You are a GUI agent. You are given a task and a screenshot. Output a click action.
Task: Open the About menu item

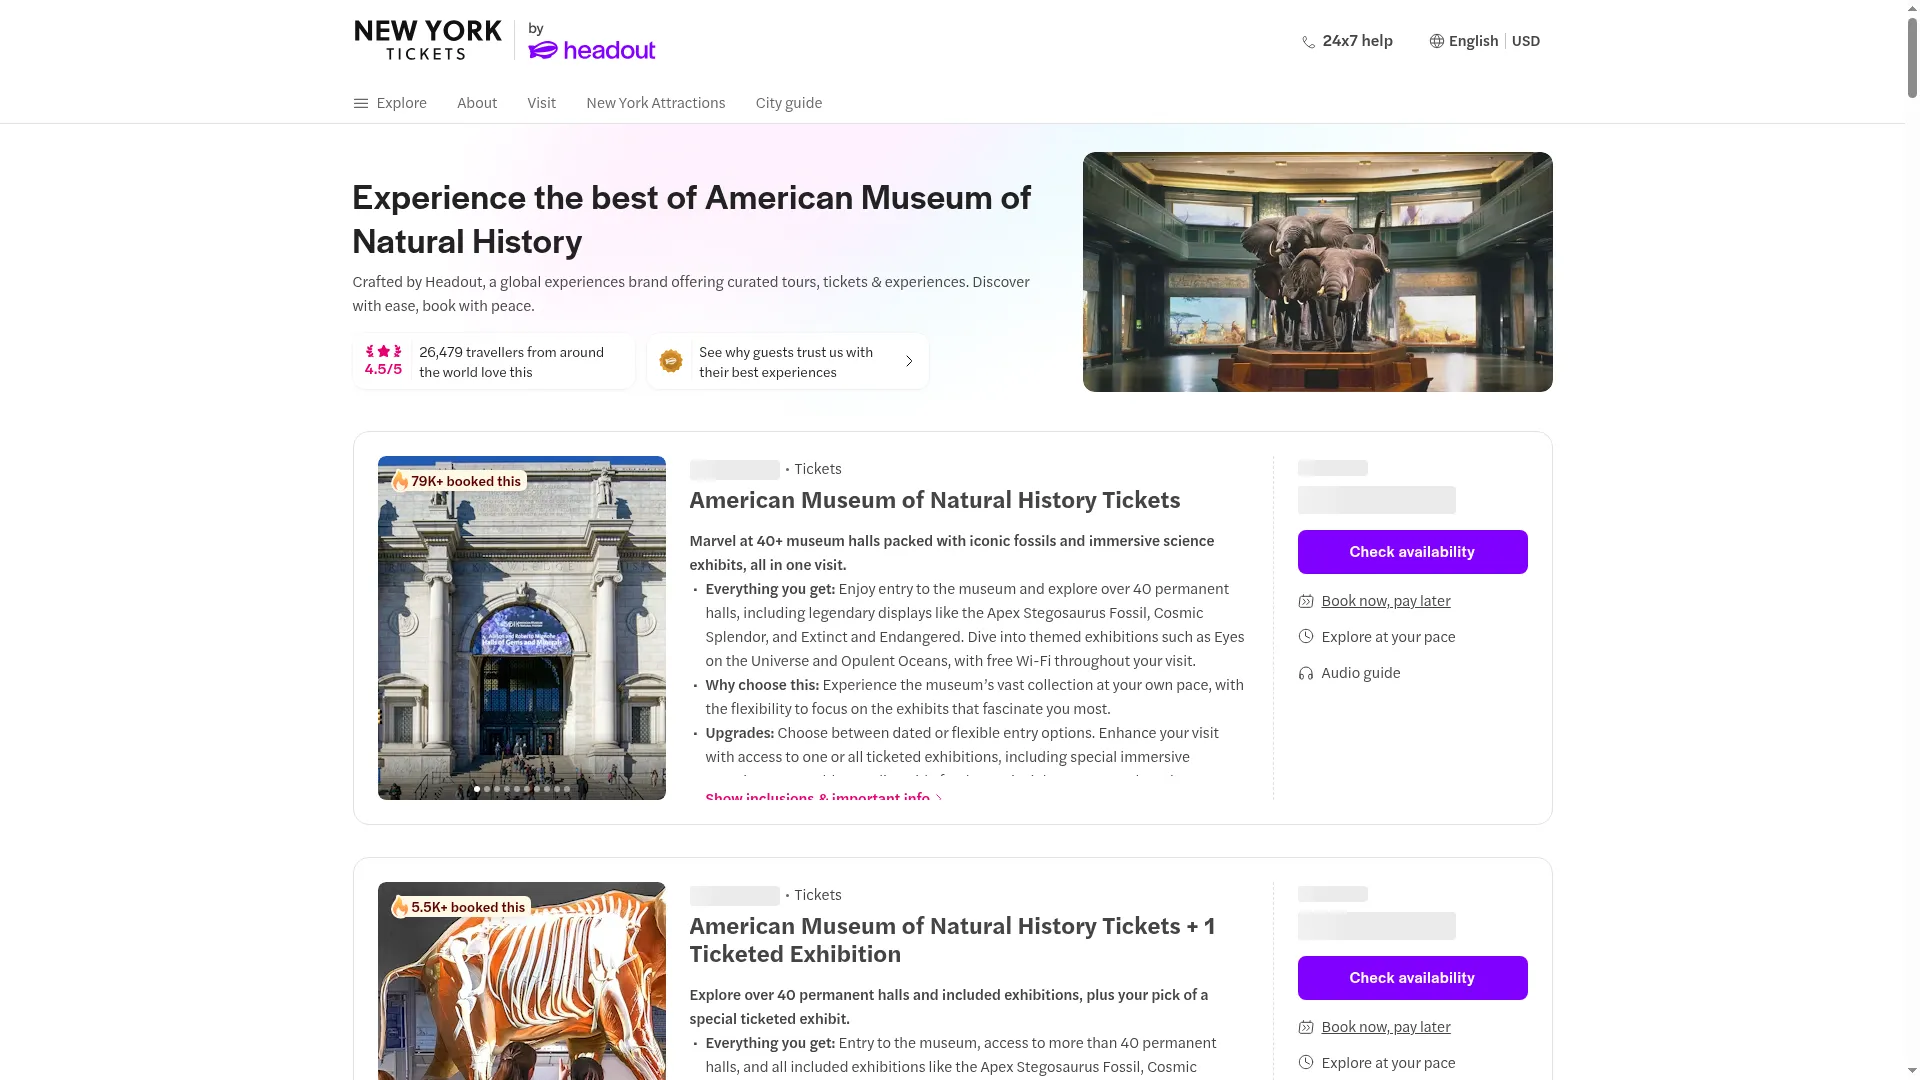click(x=477, y=103)
